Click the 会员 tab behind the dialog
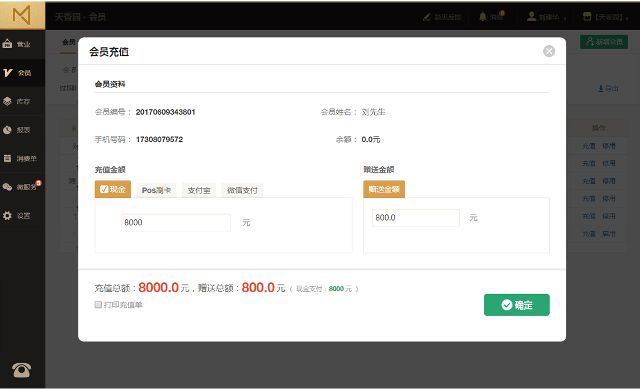Screen dimensions: 640x389 (69, 42)
